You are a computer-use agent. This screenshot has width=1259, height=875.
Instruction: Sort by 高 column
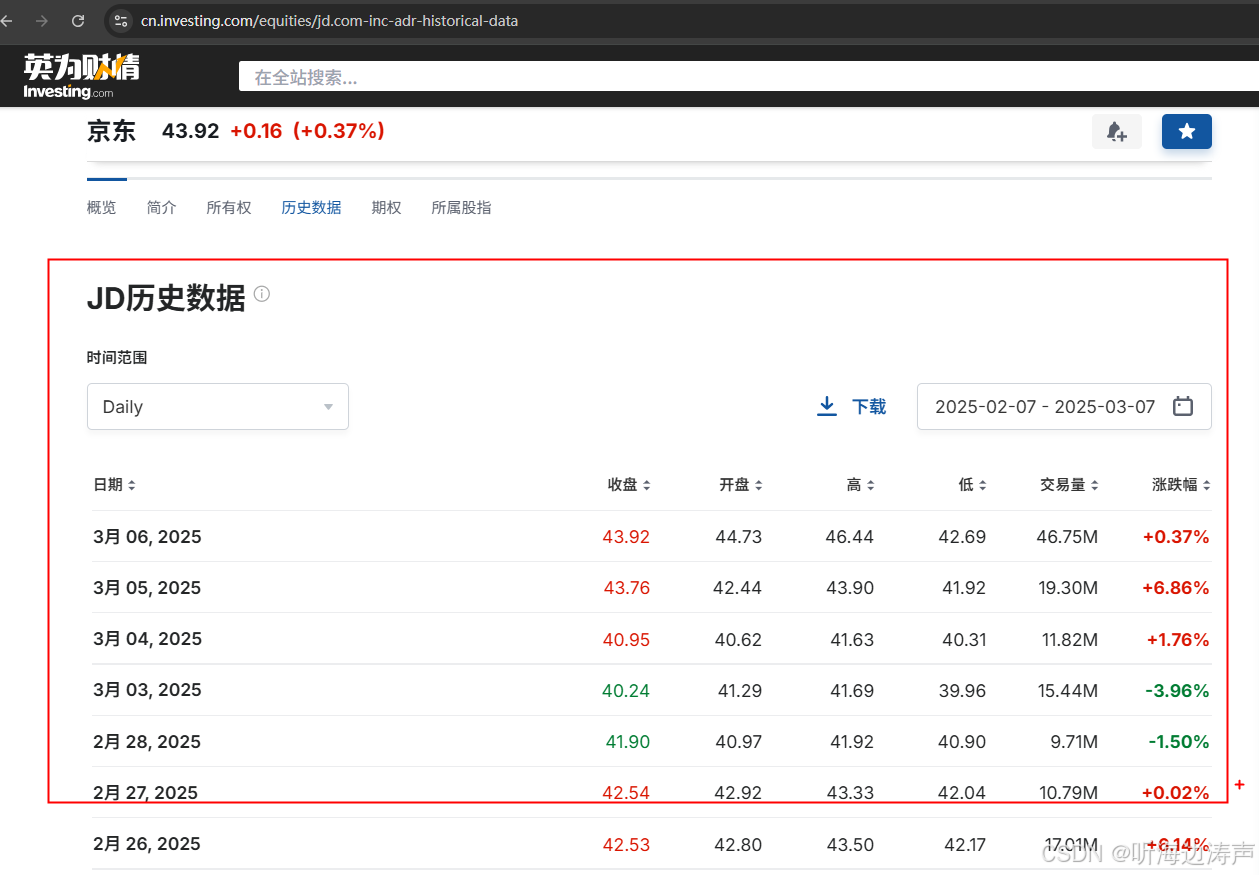click(861, 485)
